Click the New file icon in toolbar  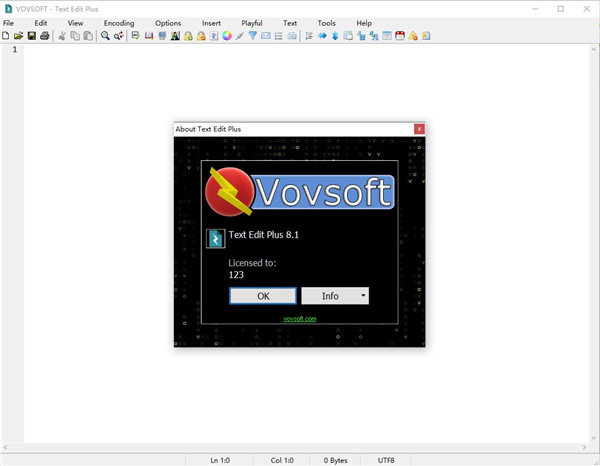click(6, 36)
